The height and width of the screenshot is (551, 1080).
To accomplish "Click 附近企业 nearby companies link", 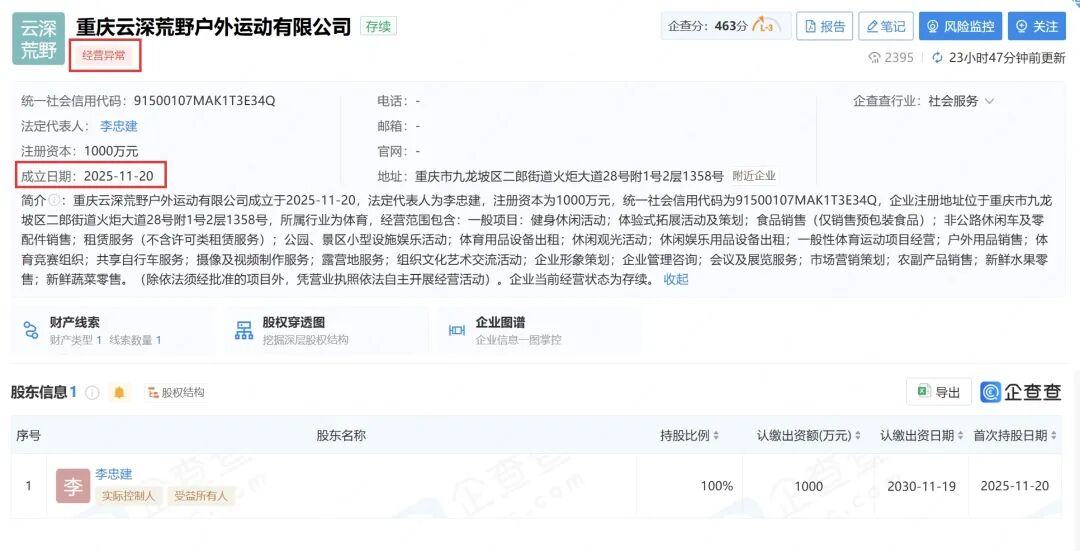I will 754,176.
